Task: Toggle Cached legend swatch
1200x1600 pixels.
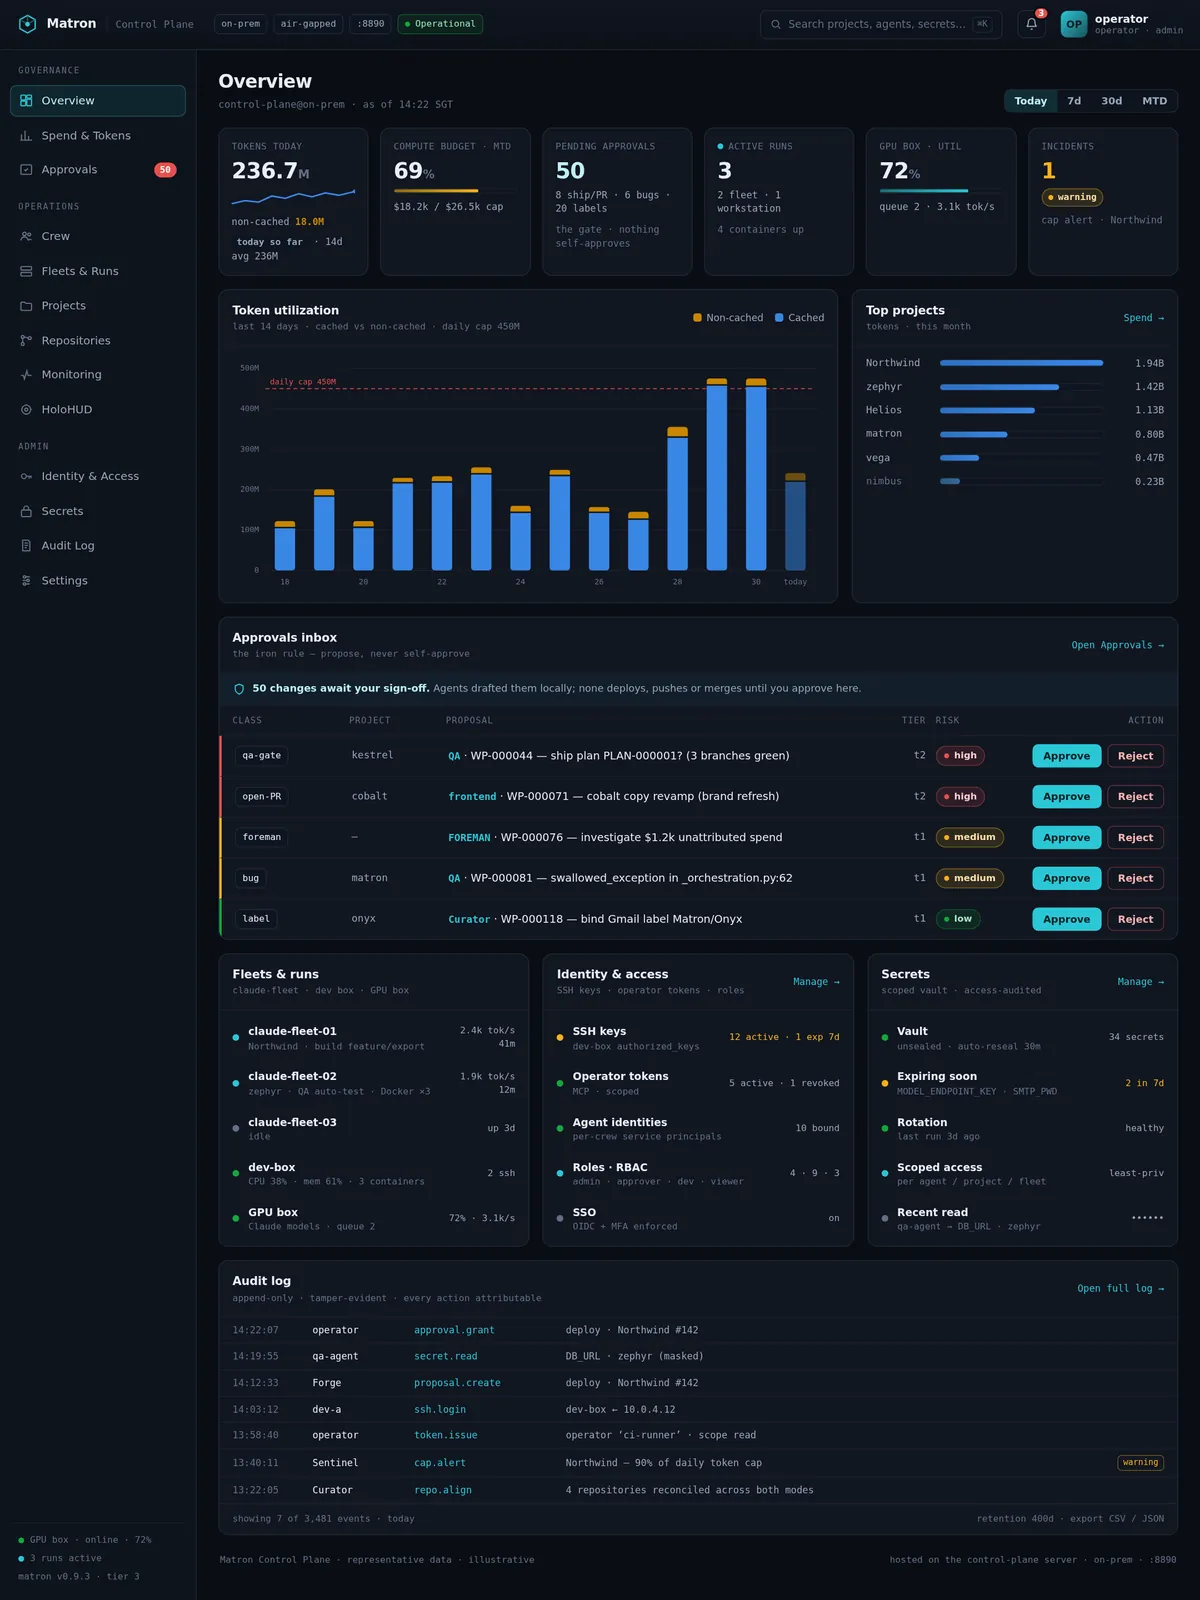Action: coord(779,318)
